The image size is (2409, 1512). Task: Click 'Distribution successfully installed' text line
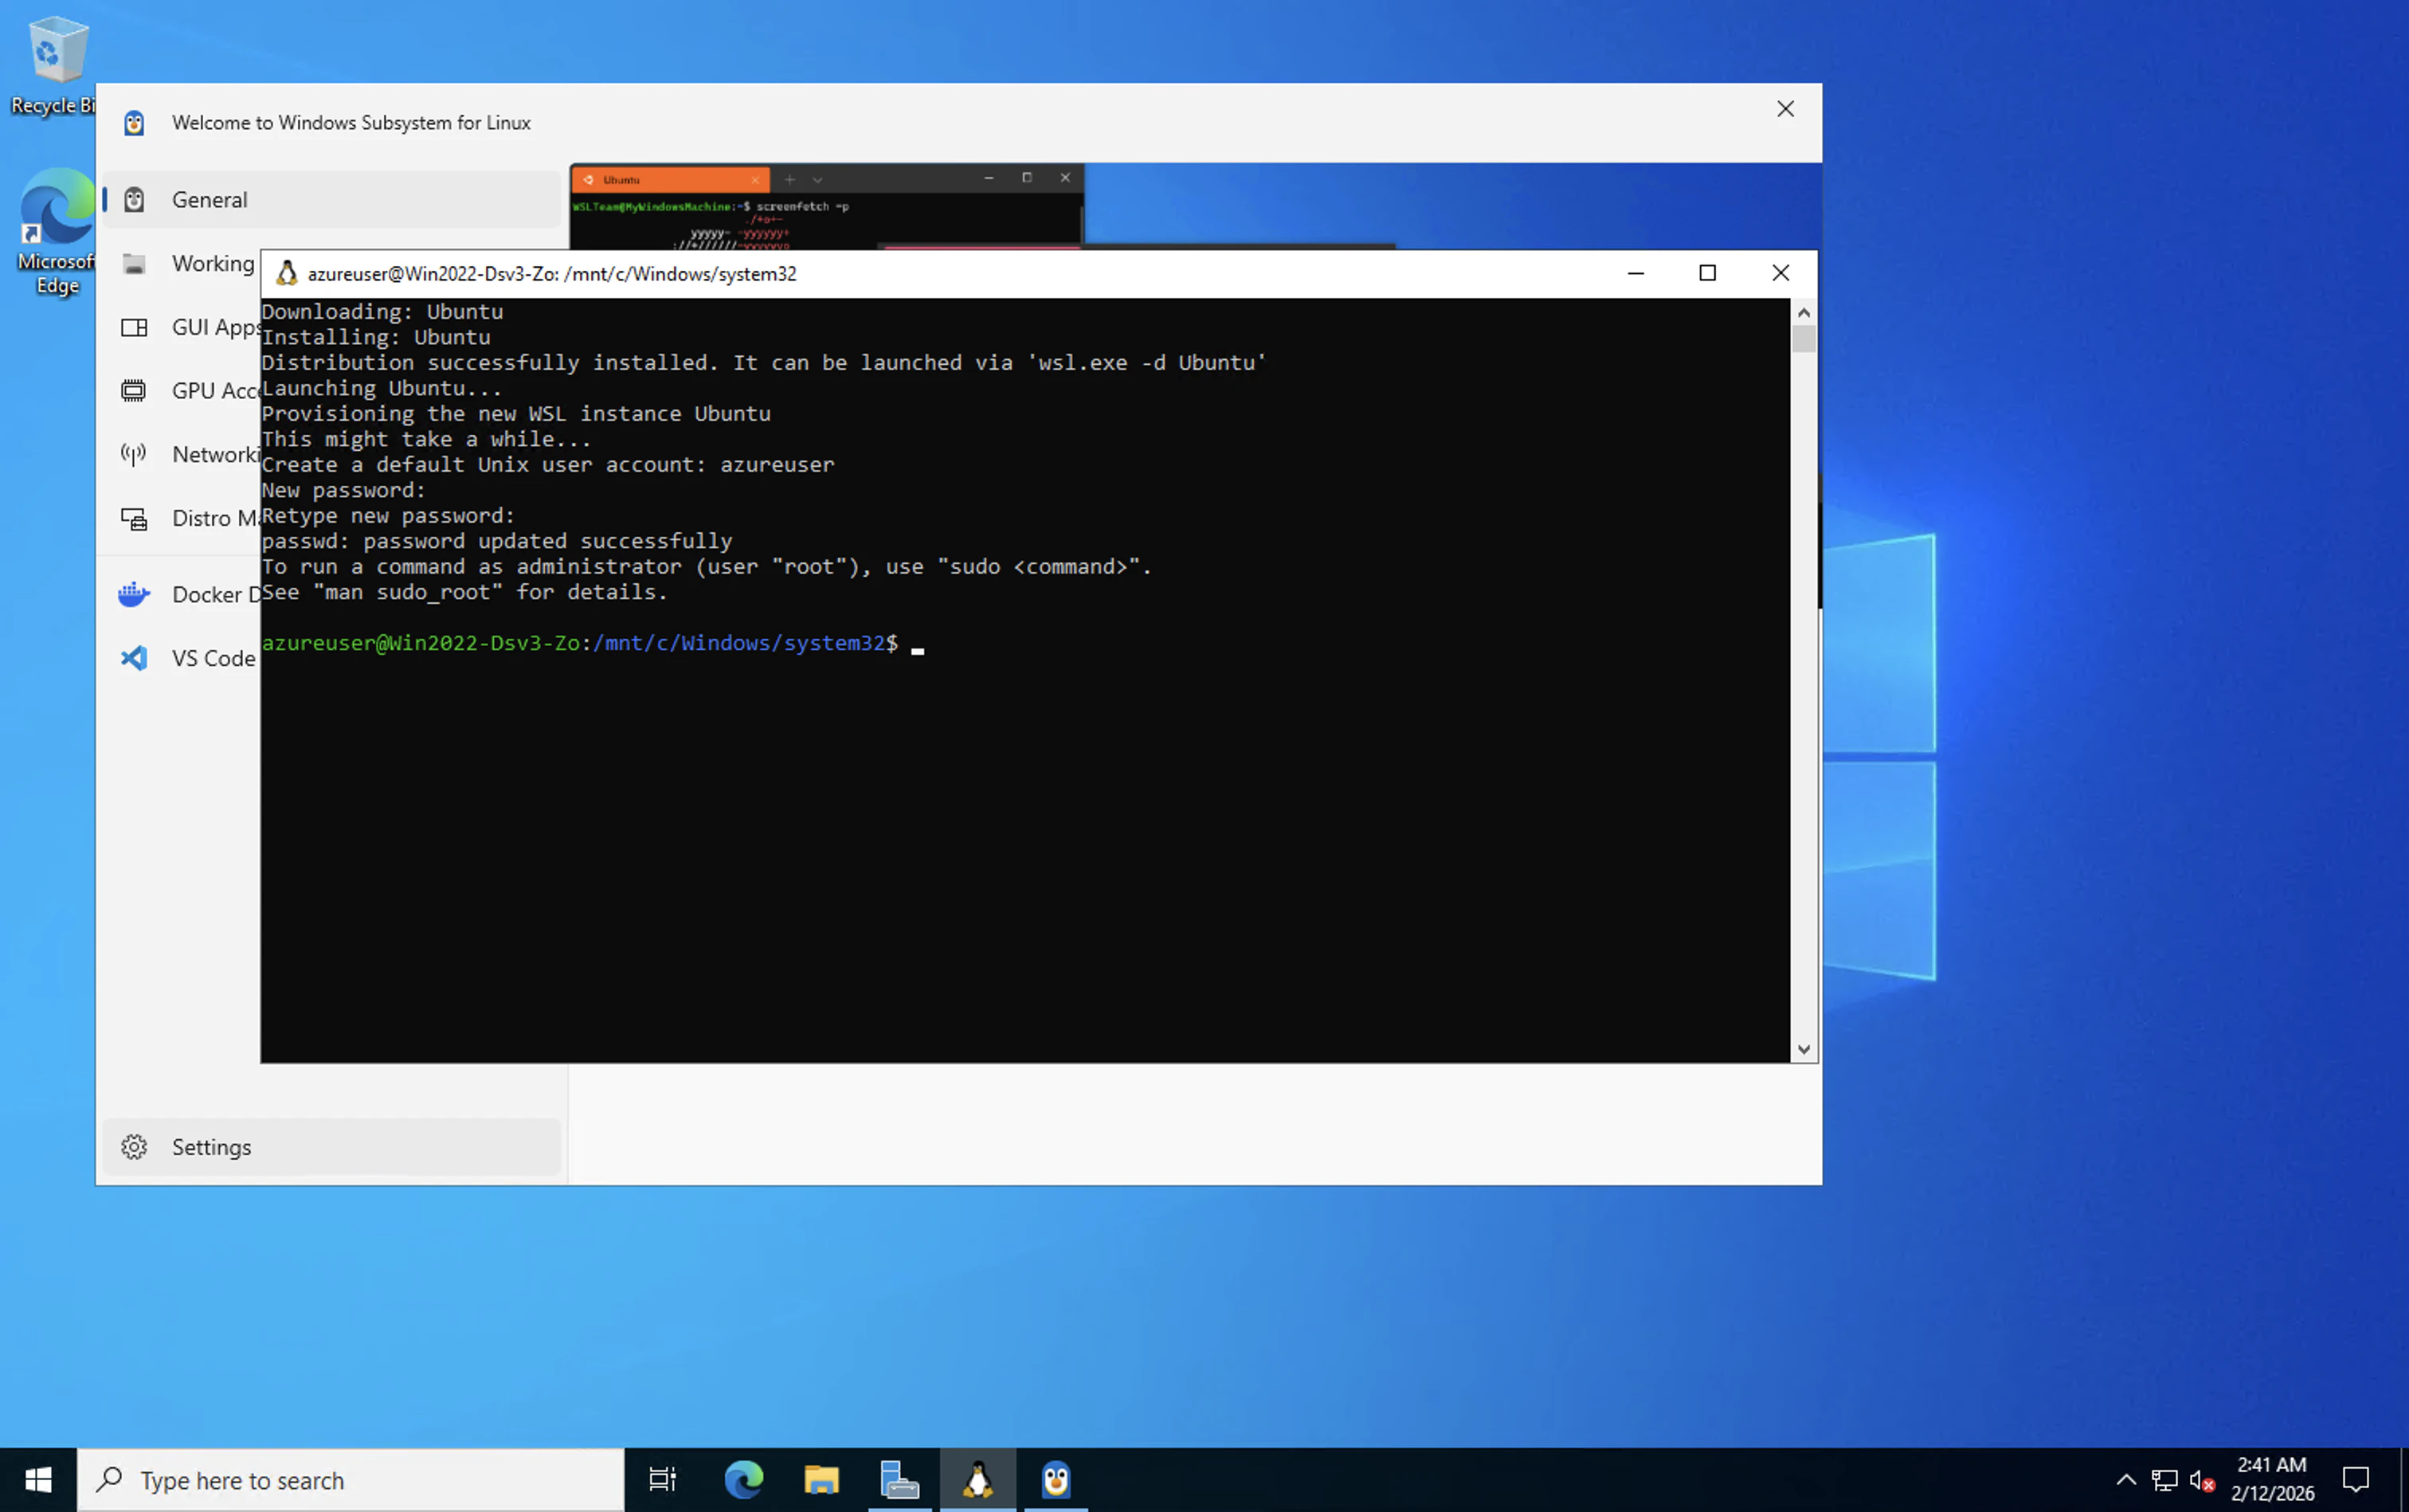764,363
